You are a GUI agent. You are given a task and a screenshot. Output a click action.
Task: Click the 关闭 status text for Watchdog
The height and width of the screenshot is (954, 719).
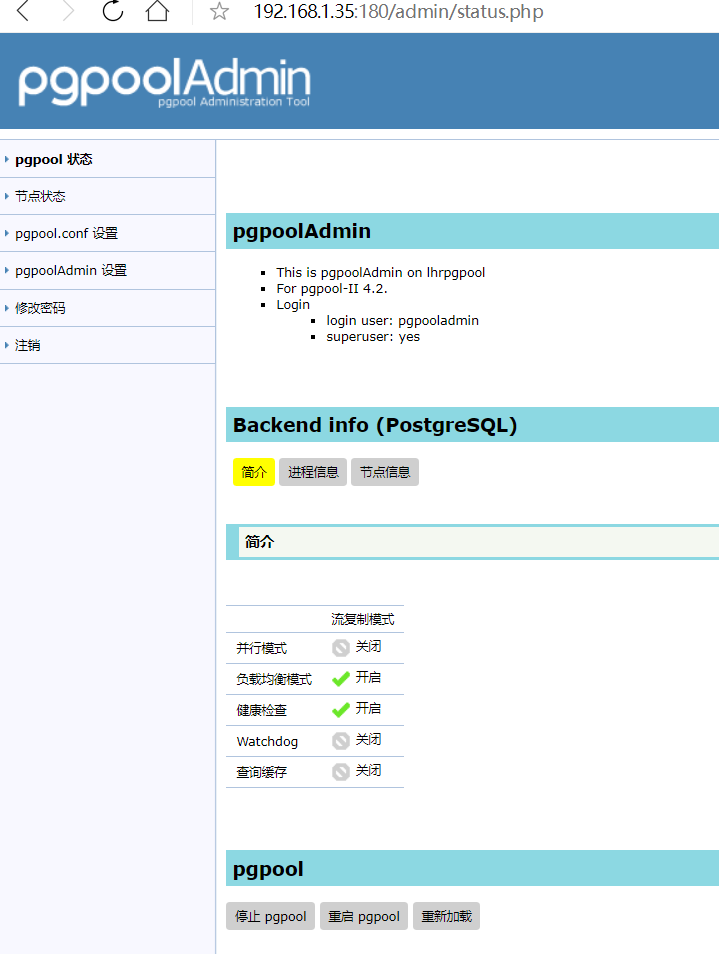tap(368, 739)
